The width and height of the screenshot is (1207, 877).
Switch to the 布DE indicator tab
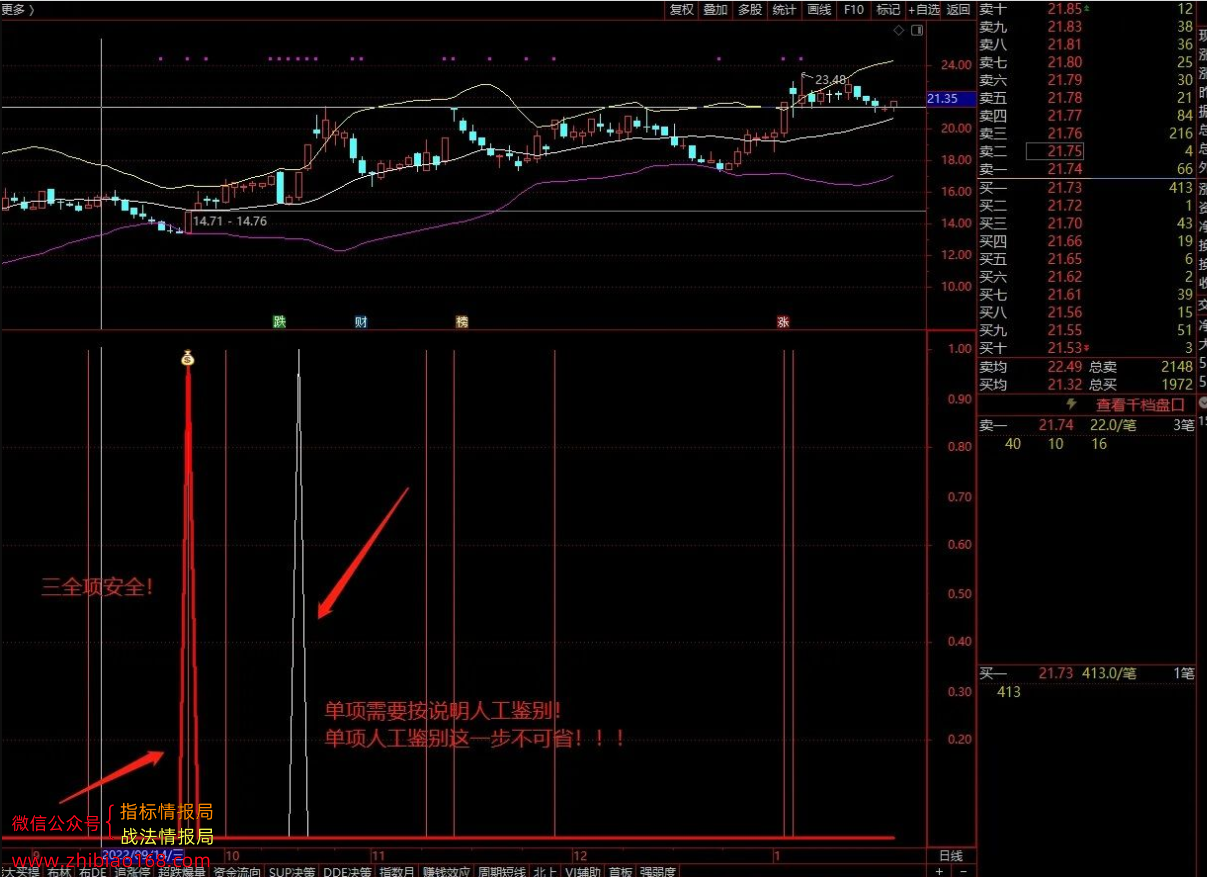coord(92,871)
